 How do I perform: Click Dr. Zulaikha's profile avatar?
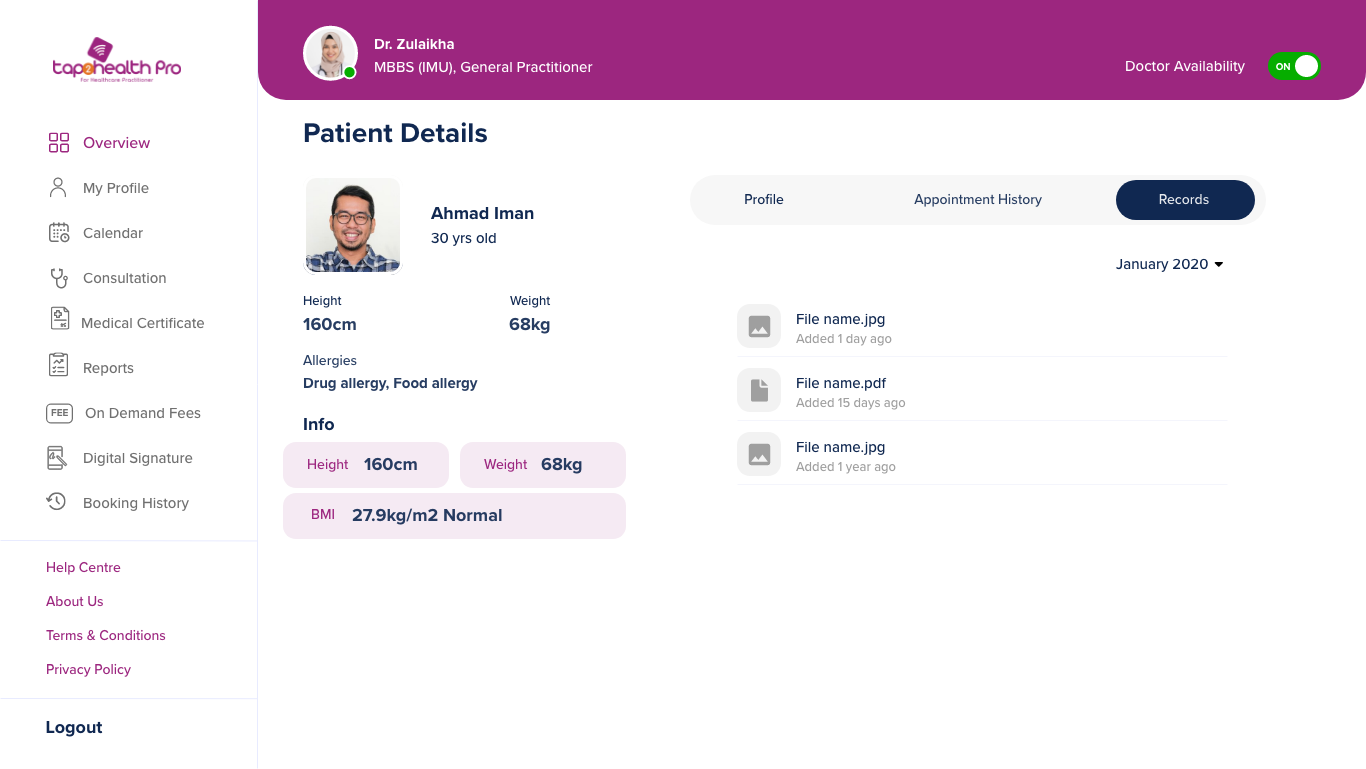click(330, 53)
